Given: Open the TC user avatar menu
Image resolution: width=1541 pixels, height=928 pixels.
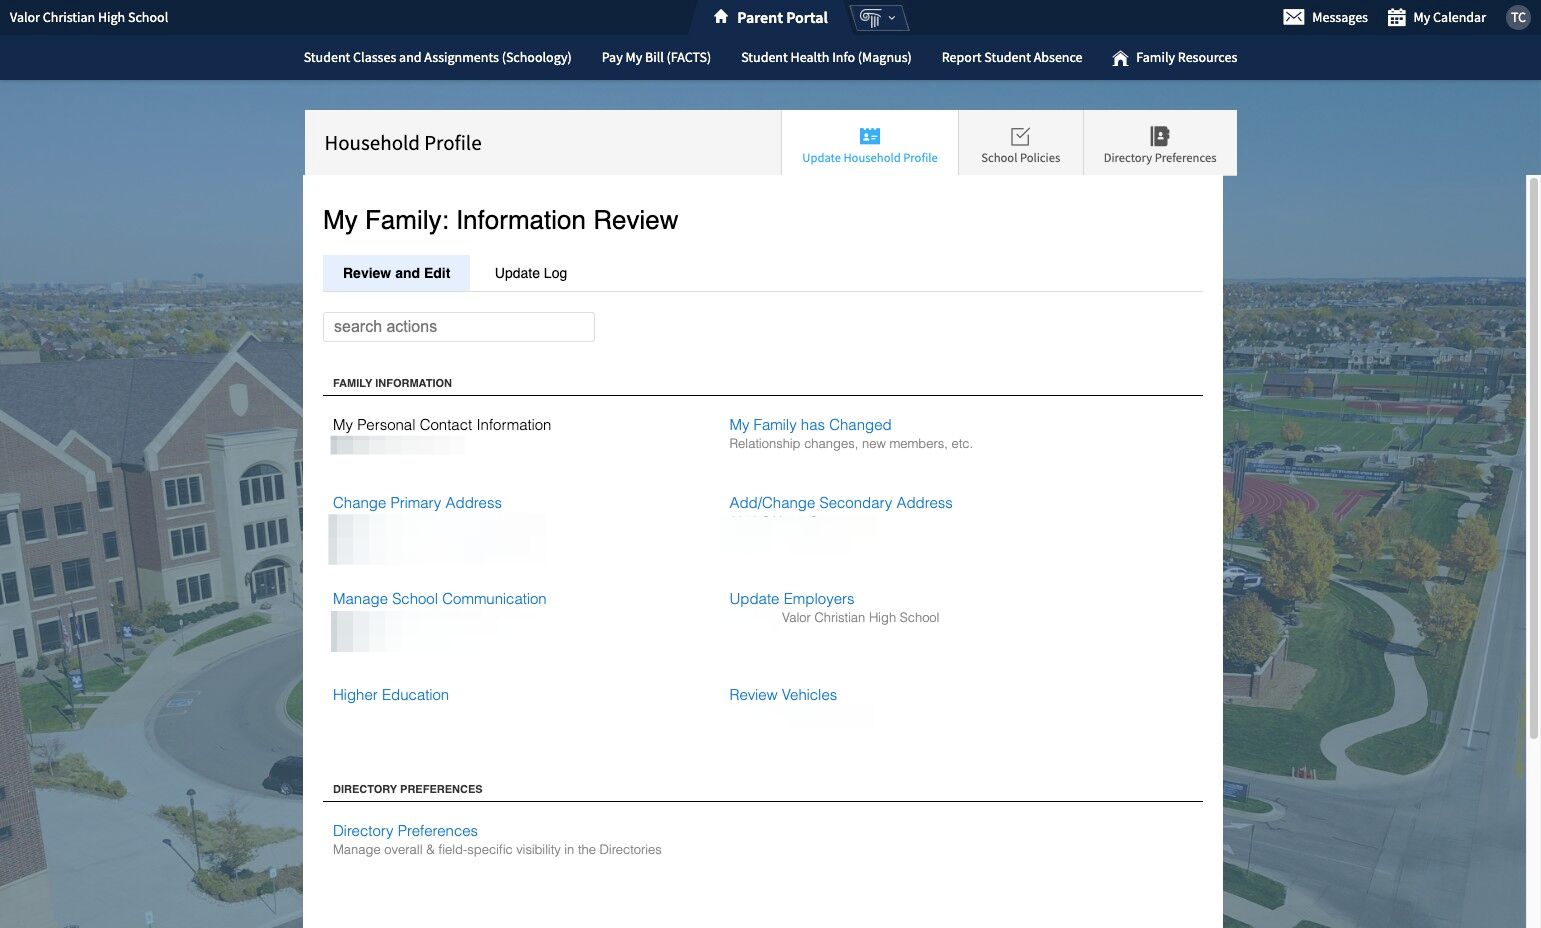Looking at the screenshot, I should tap(1518, 17).
